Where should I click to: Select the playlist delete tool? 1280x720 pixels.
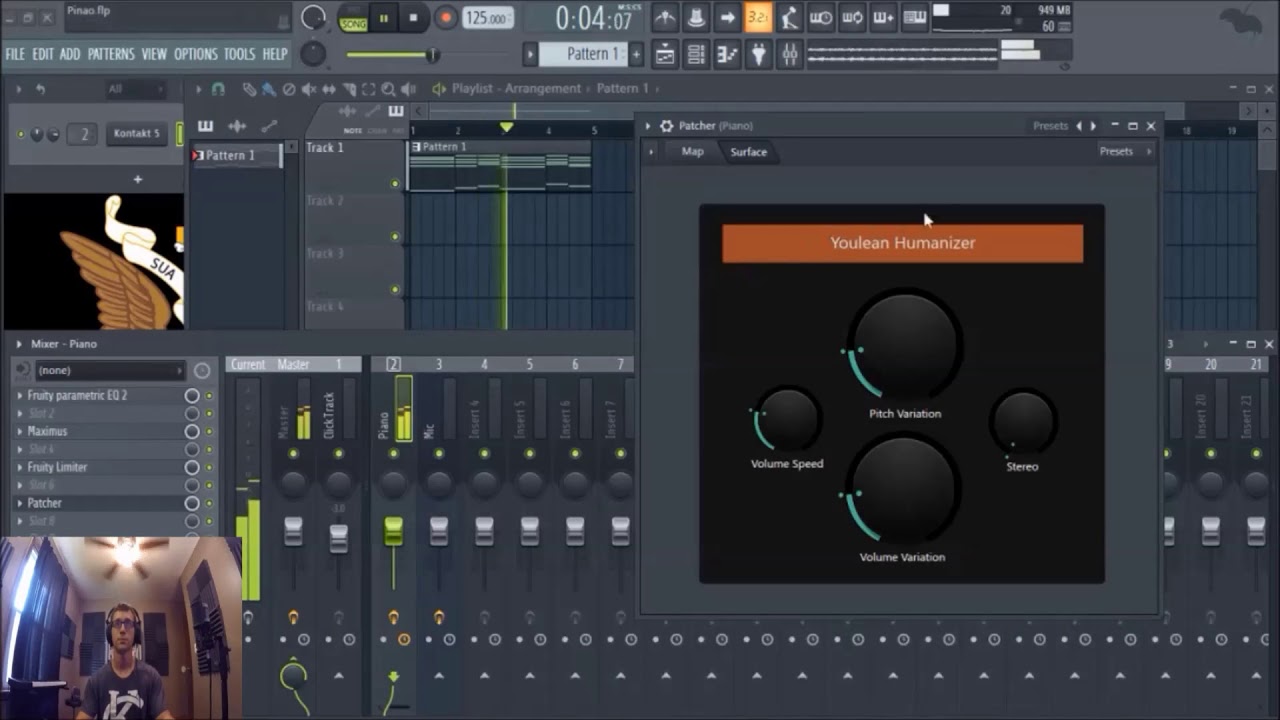coord(289,89)
